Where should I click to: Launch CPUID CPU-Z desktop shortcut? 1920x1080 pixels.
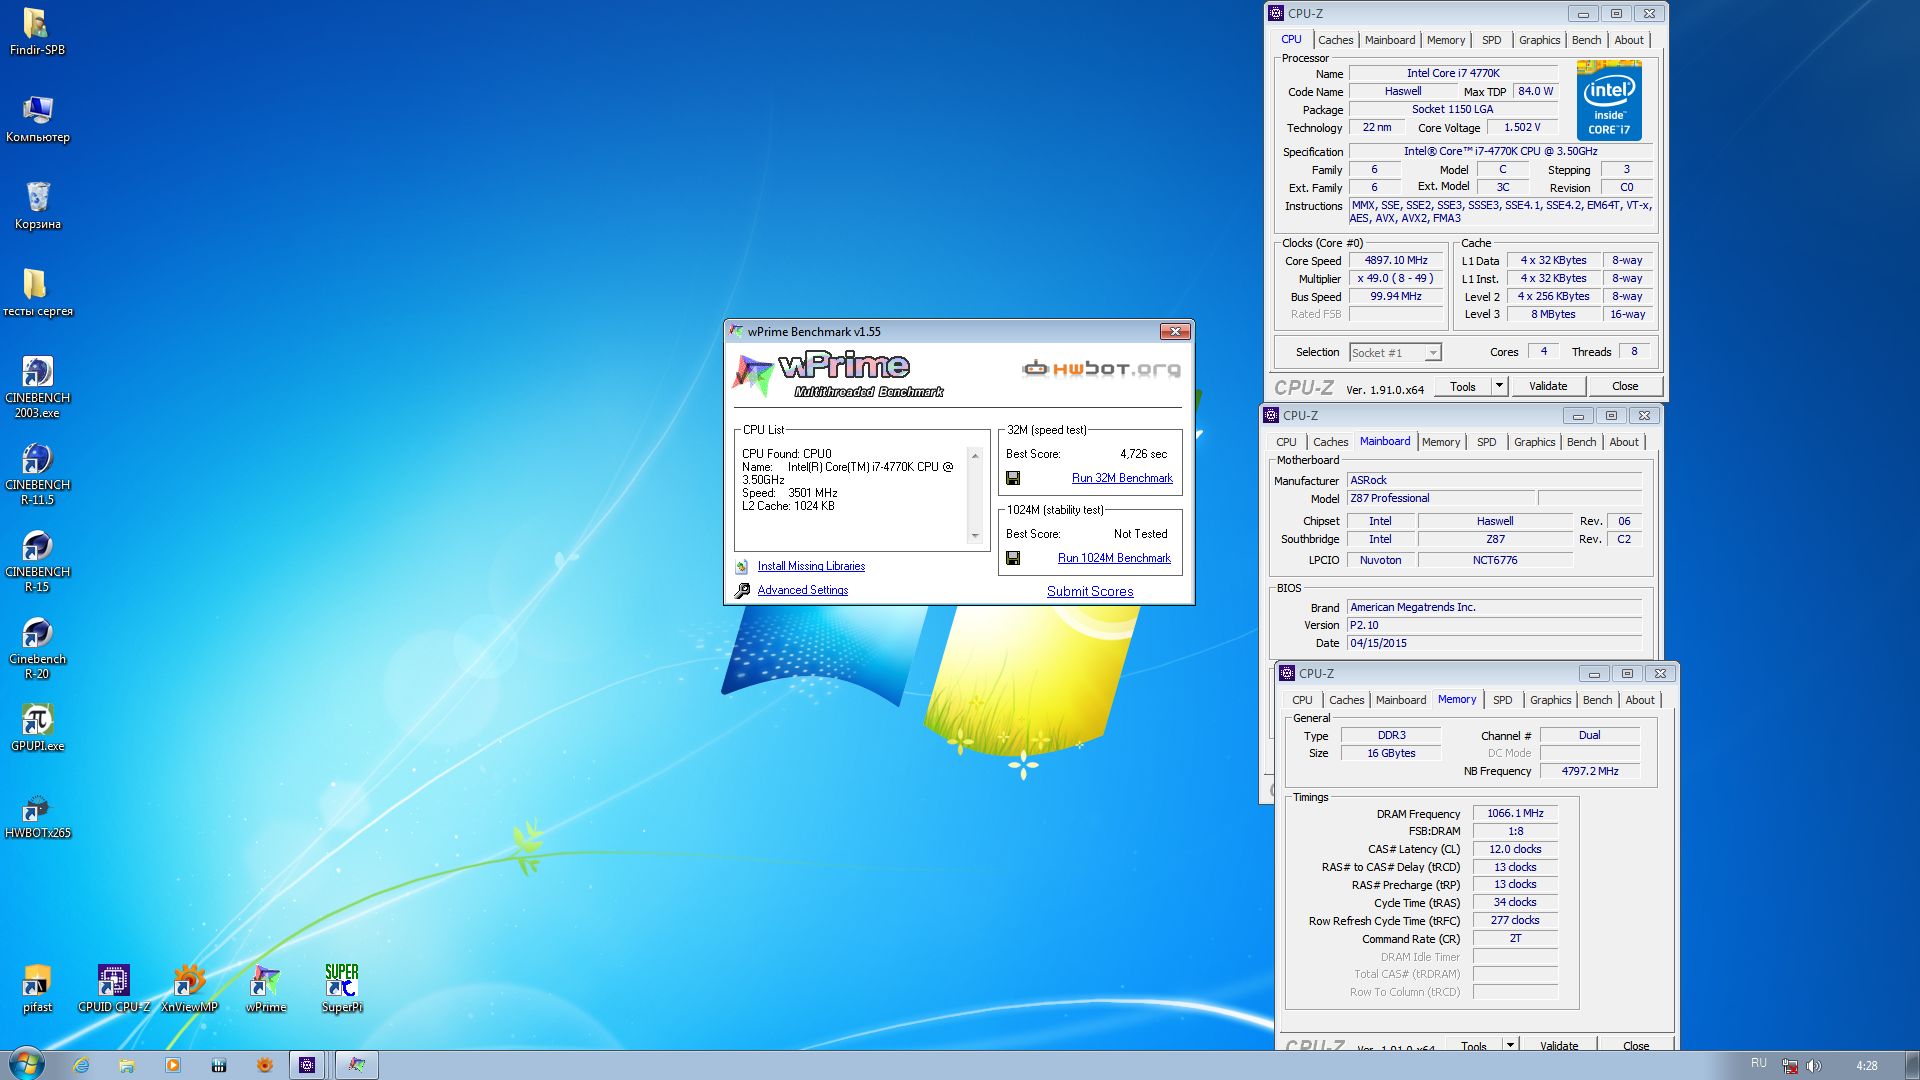[113, 988]
